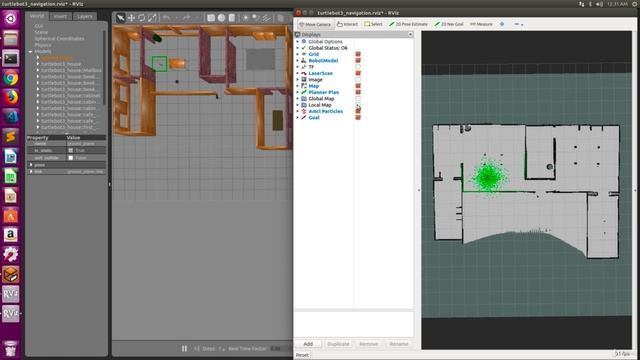This screenshot has width=640, height=360.
Task: Select the Map display row
Action: [x=313, y=86]
